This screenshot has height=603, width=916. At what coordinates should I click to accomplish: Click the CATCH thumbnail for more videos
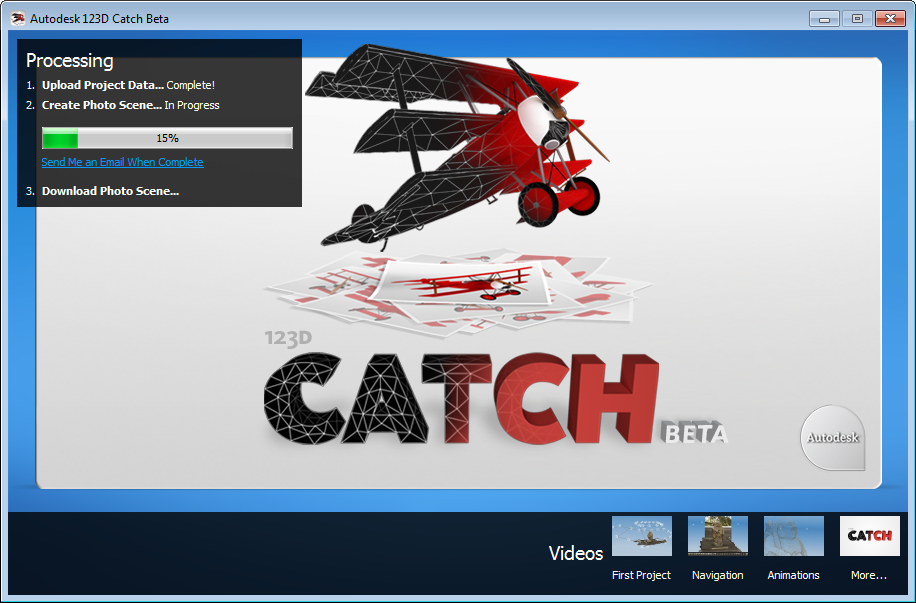(869, 536)
